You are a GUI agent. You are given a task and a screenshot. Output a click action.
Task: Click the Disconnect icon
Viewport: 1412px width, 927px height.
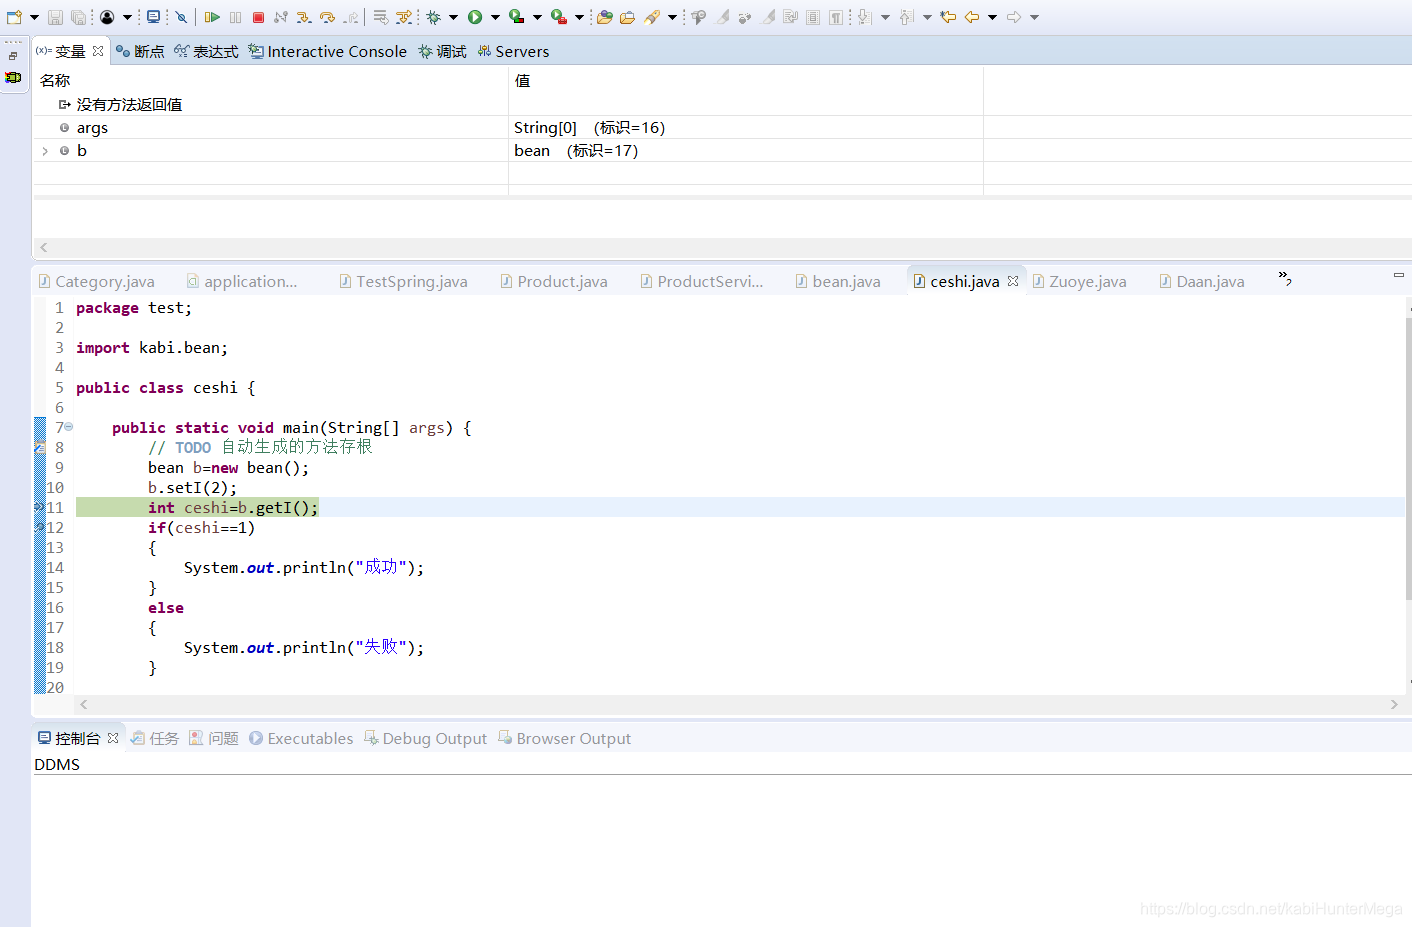click(x=281, y=17)
